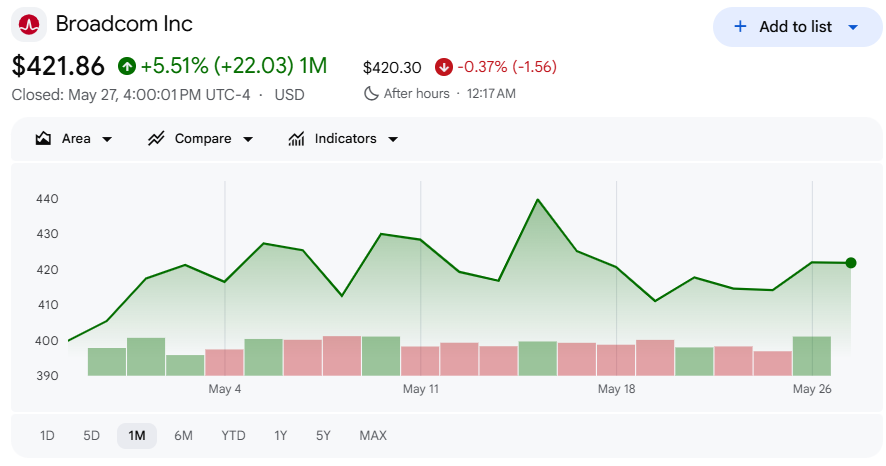The width and height of the screenshot is (886, 466).
Task: Click the red down-arrow after-hours icon
Action: point(444,67)
